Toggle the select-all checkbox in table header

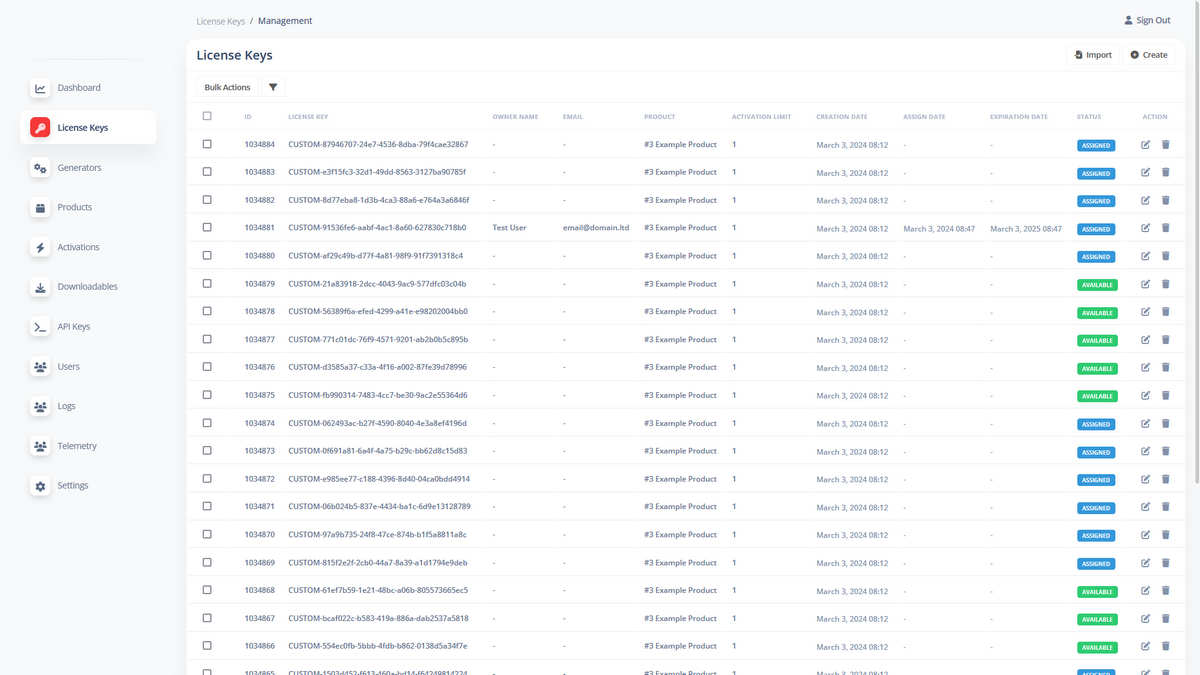tap(207, 116)
